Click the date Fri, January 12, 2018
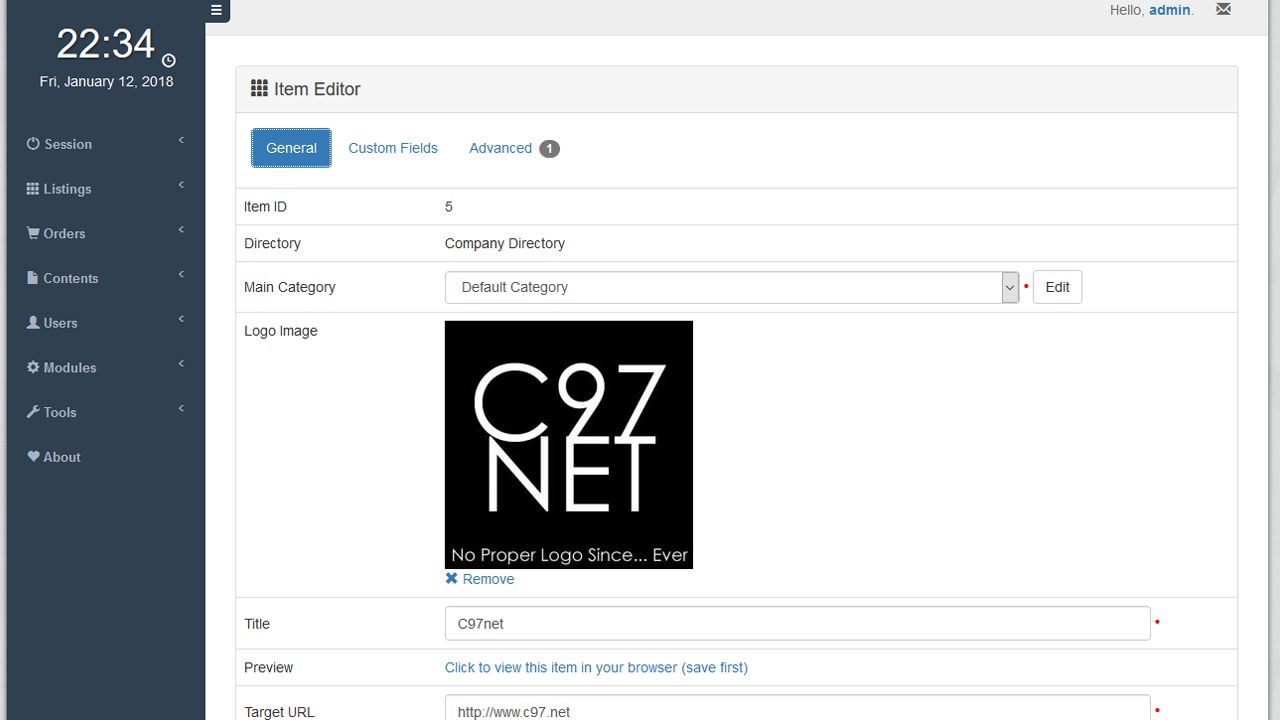The height and width of the screenshot is (720, 1280). point(106,82)
